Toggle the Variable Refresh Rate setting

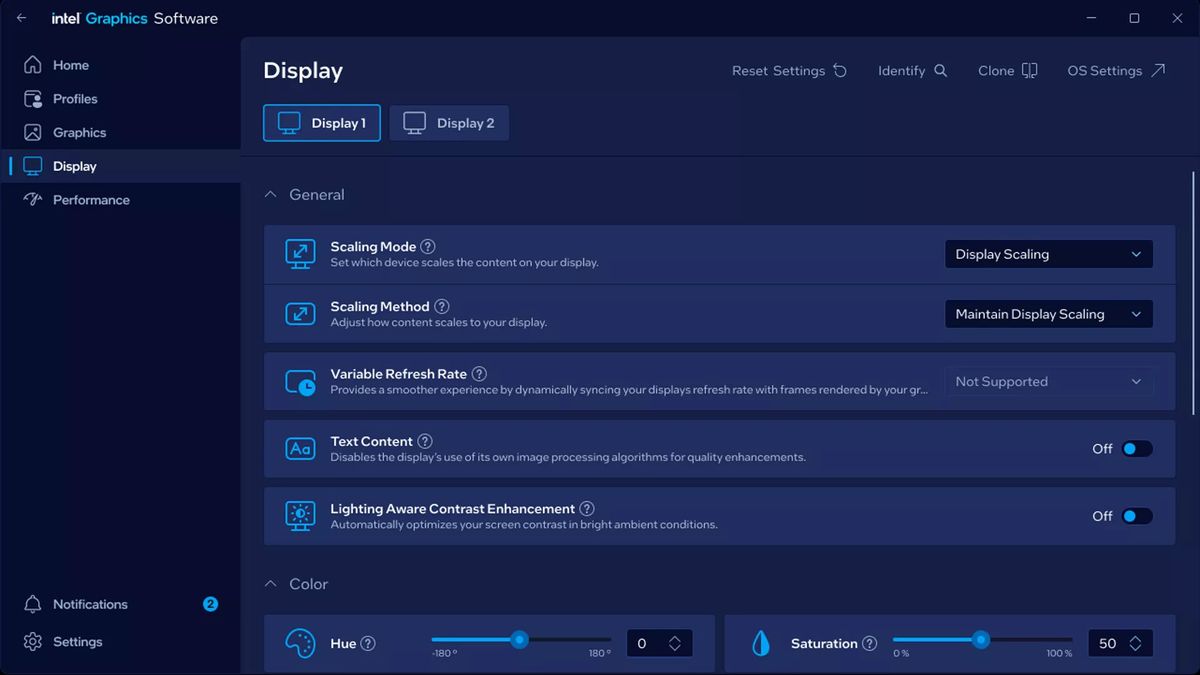click(1049, 381)
